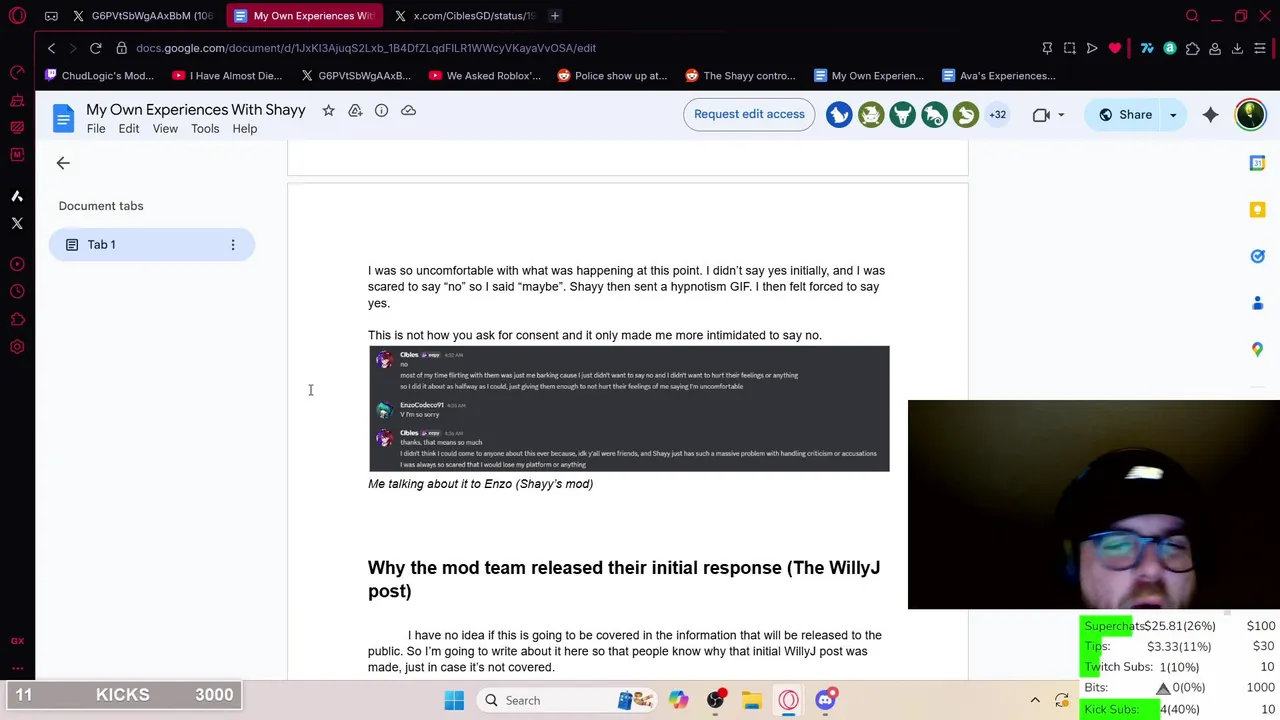The height and width of the screenshot is (720, 1280).
Task: Open Opera sidebar Aria AI icon
Action: click(x=17, y=196)
